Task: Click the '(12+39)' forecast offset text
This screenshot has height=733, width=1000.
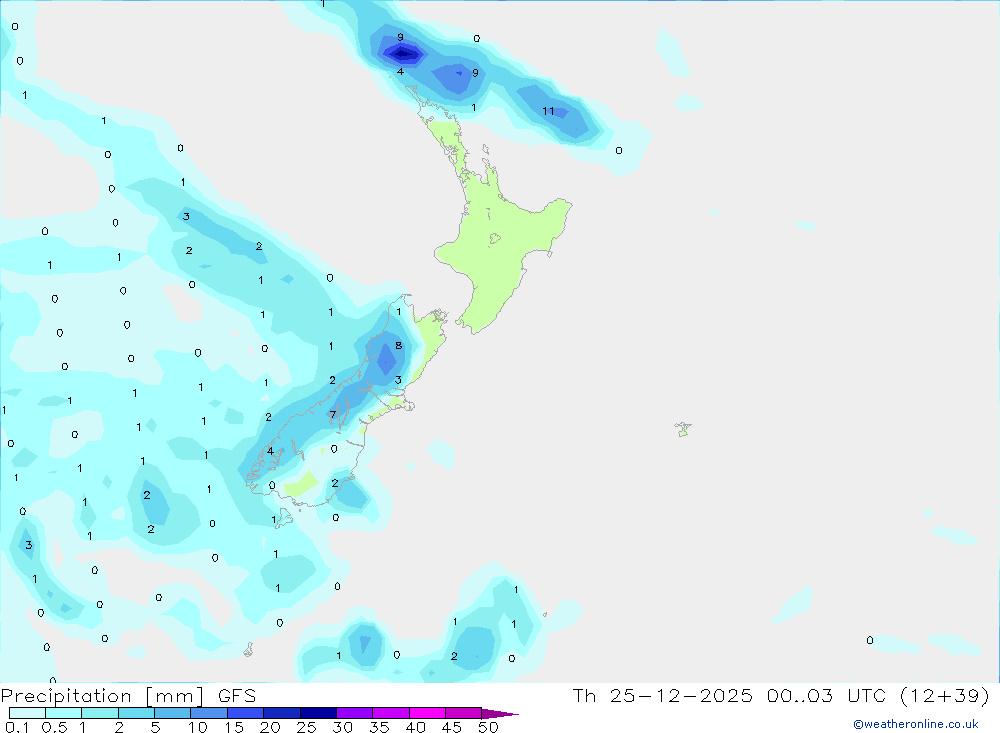Action: (x=945, y=695)
